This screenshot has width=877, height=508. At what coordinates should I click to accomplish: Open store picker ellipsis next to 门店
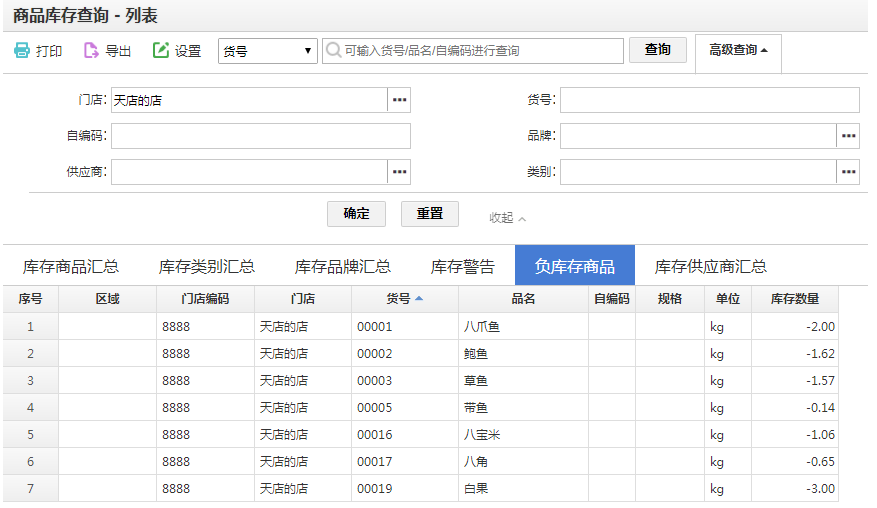400,100
